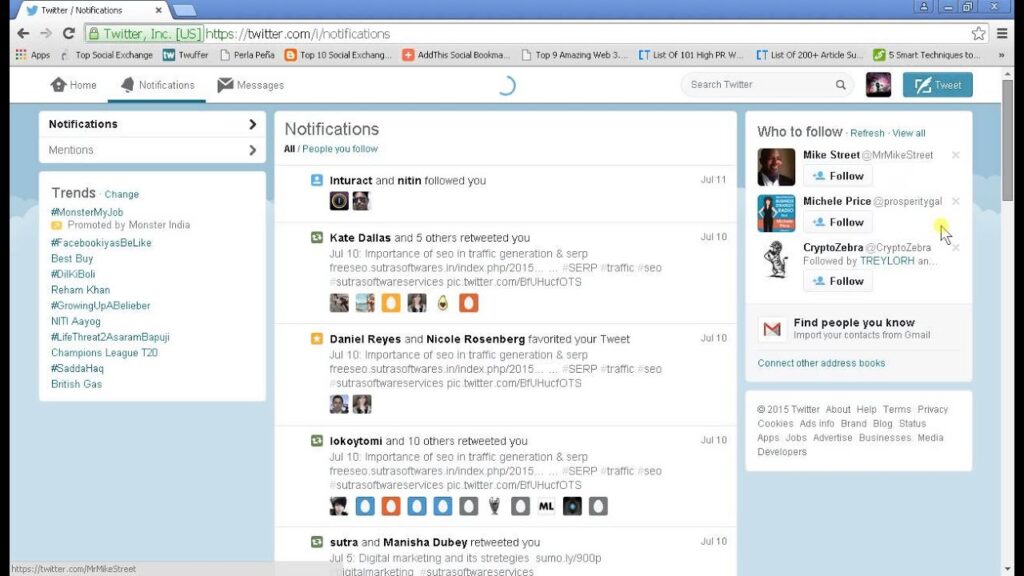Screen dimensions: 1024x576
Task: Change the Trends location
Action: pyautogui.click(x=121, y=194)
